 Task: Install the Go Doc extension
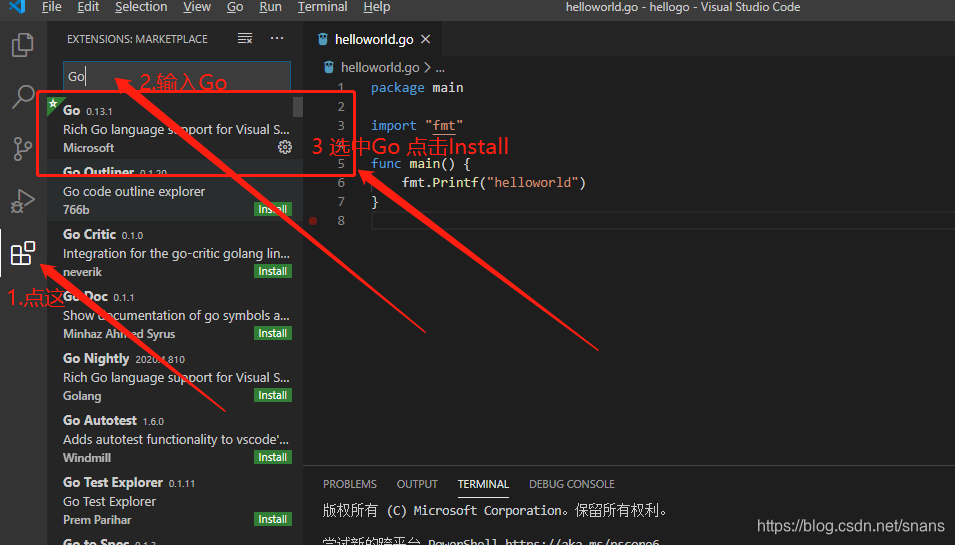[272, 333]
